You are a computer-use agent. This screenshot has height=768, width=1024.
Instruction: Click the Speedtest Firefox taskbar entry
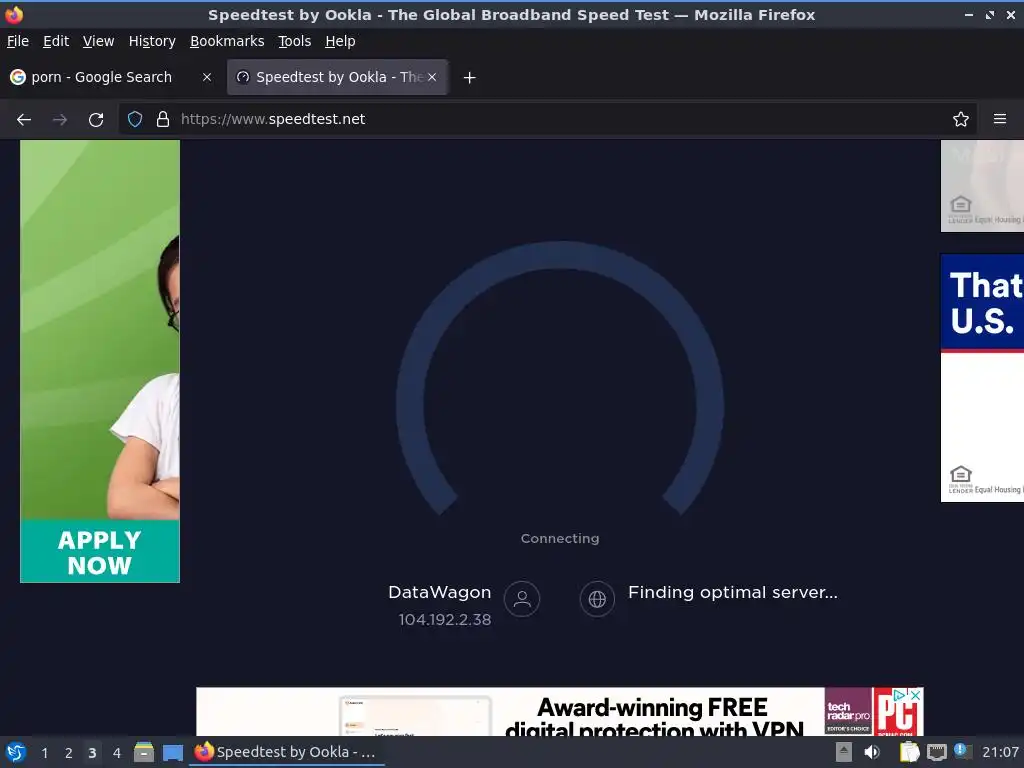286,752
